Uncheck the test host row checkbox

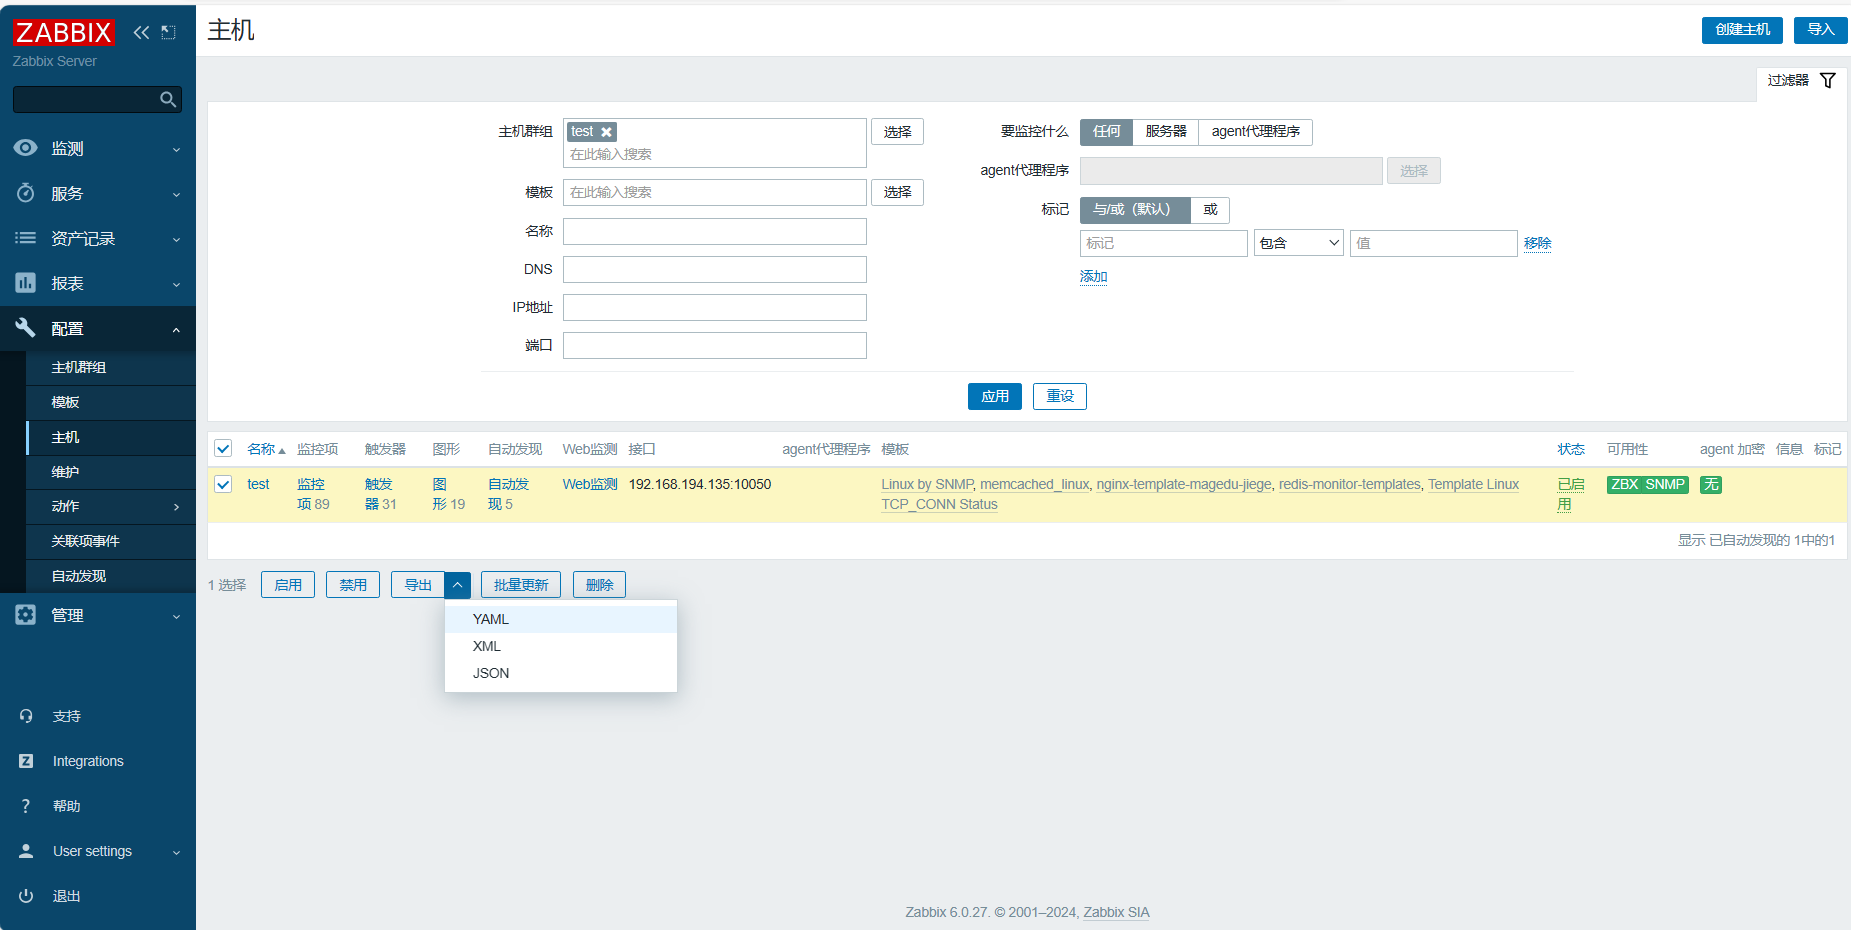(x=223, y=484)
